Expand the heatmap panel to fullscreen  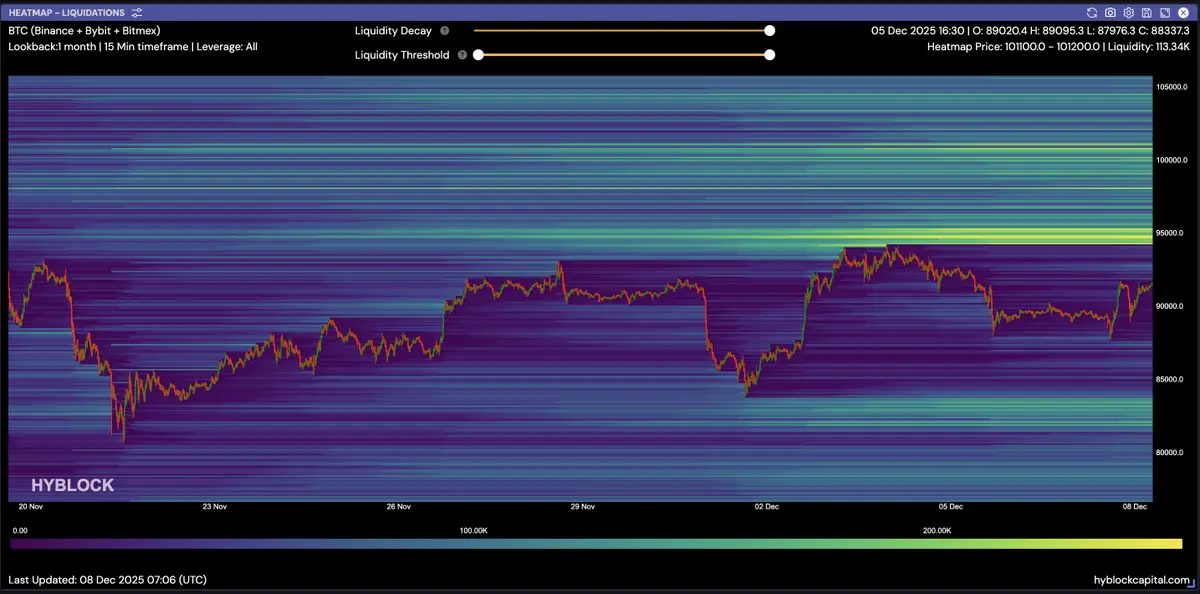tap(1165, 12)
